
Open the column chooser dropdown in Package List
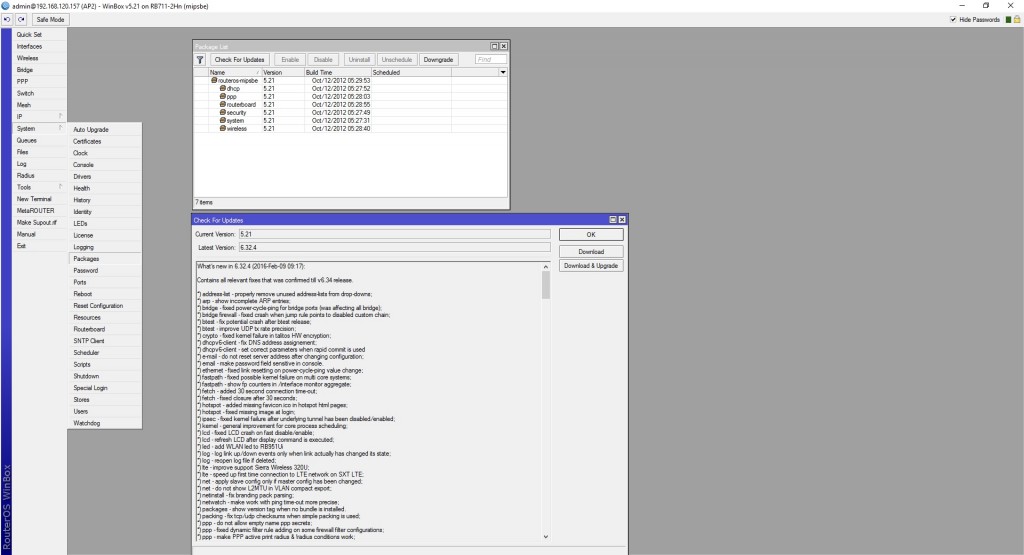point(503,72)
